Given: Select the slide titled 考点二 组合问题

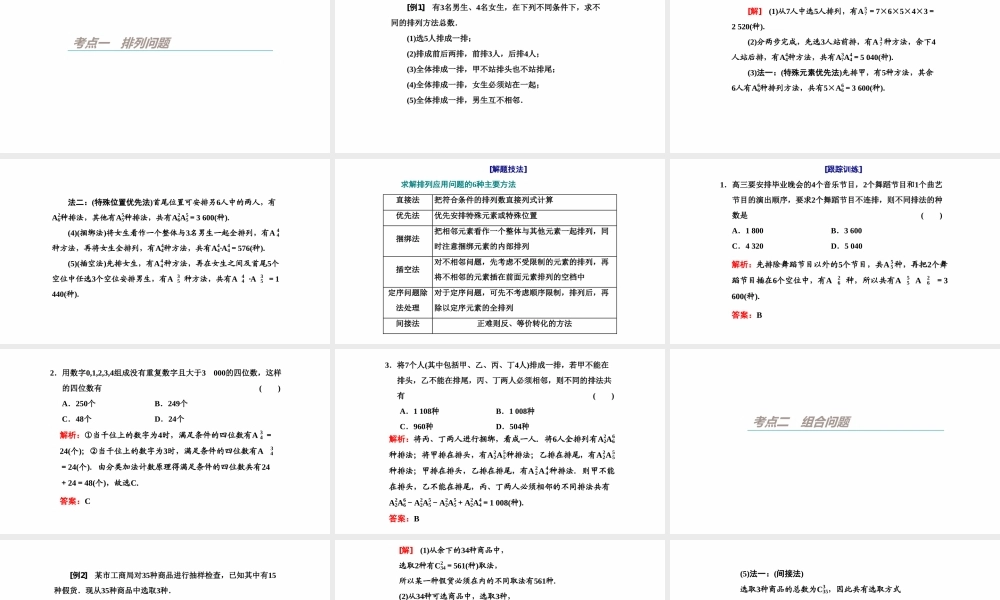Looking at the screenshot, I should [x=835, y=441].
